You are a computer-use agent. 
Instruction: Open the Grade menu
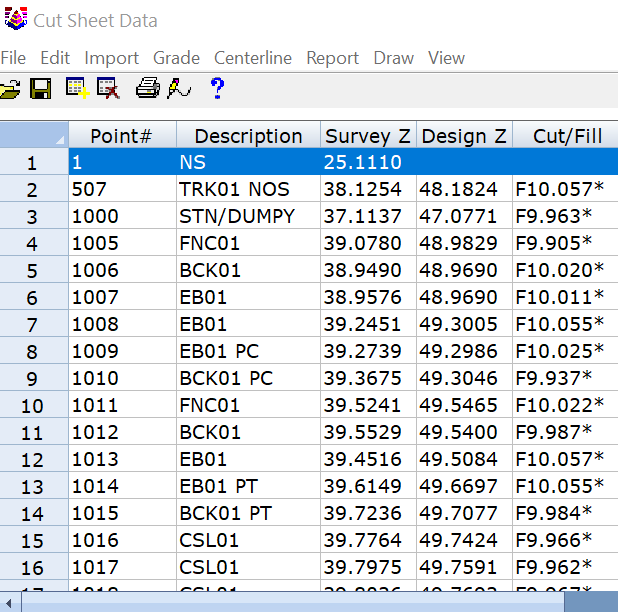point(176,58)
